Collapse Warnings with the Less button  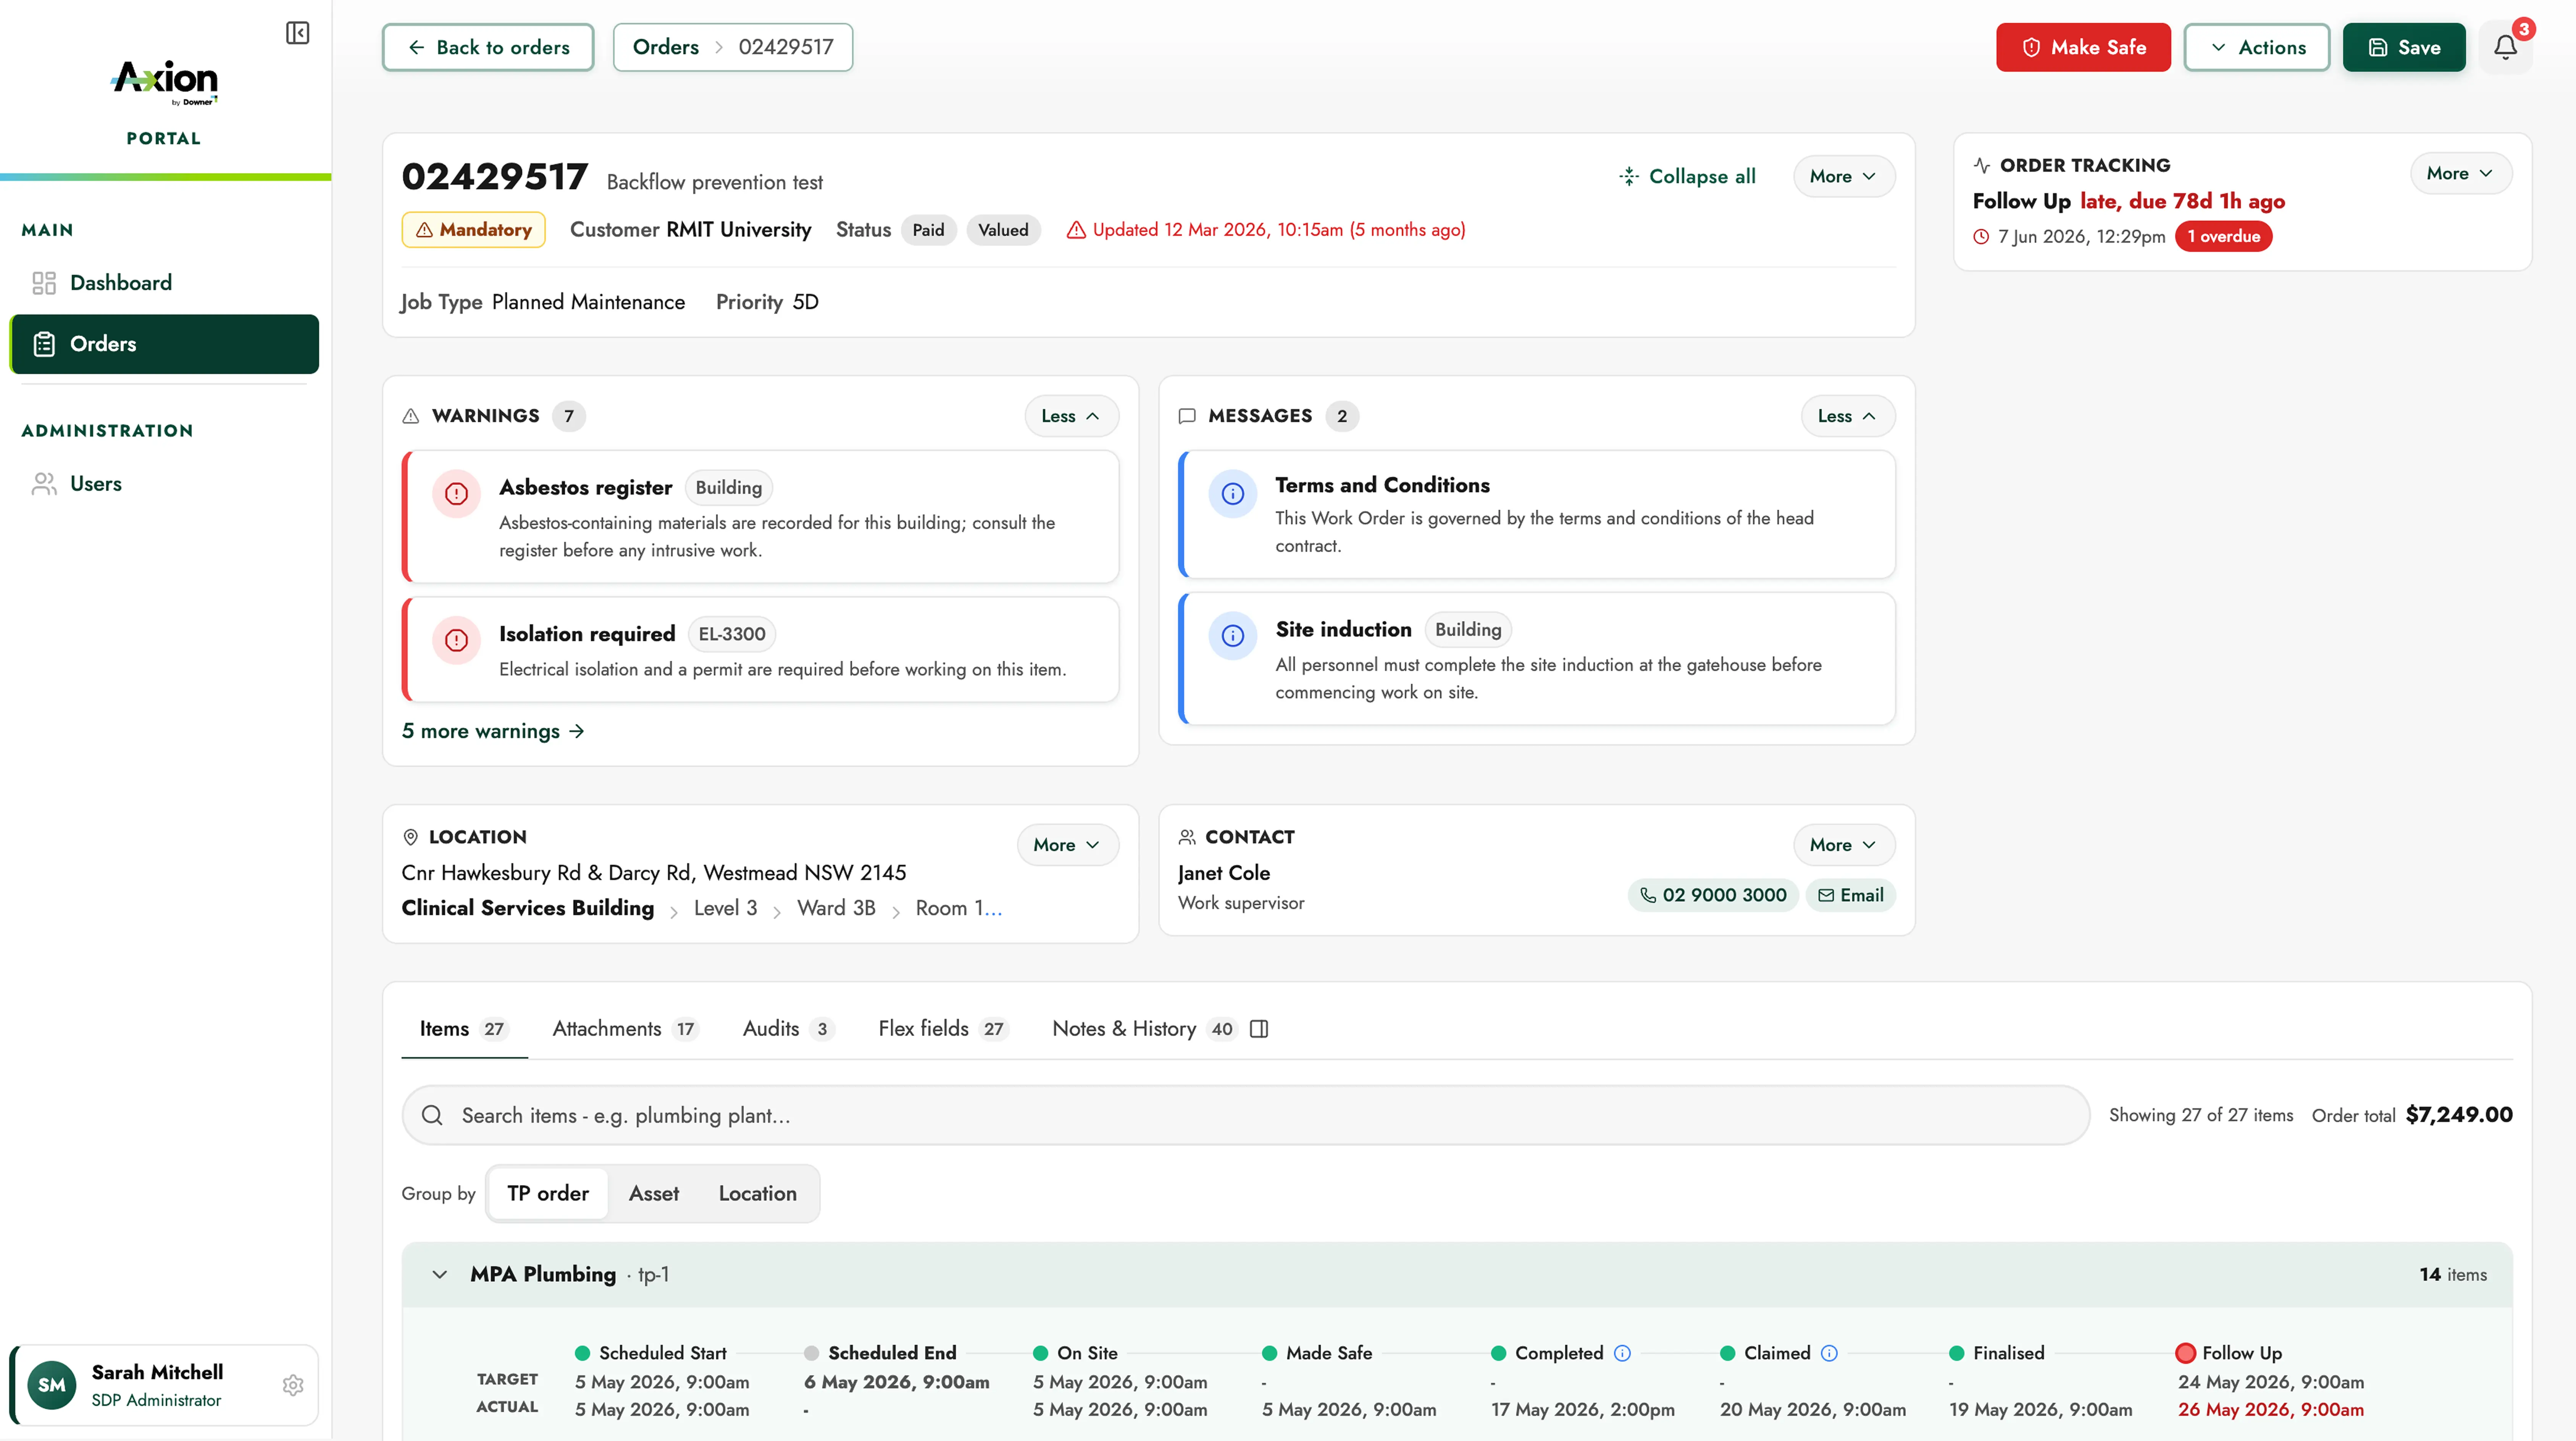pos(1071,416)
